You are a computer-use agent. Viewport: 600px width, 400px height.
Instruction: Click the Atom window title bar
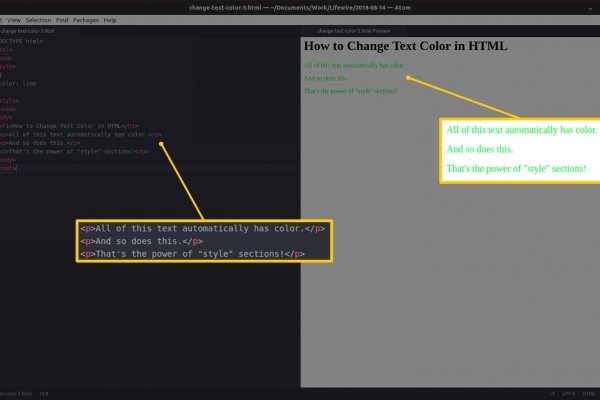click(300, 7)
